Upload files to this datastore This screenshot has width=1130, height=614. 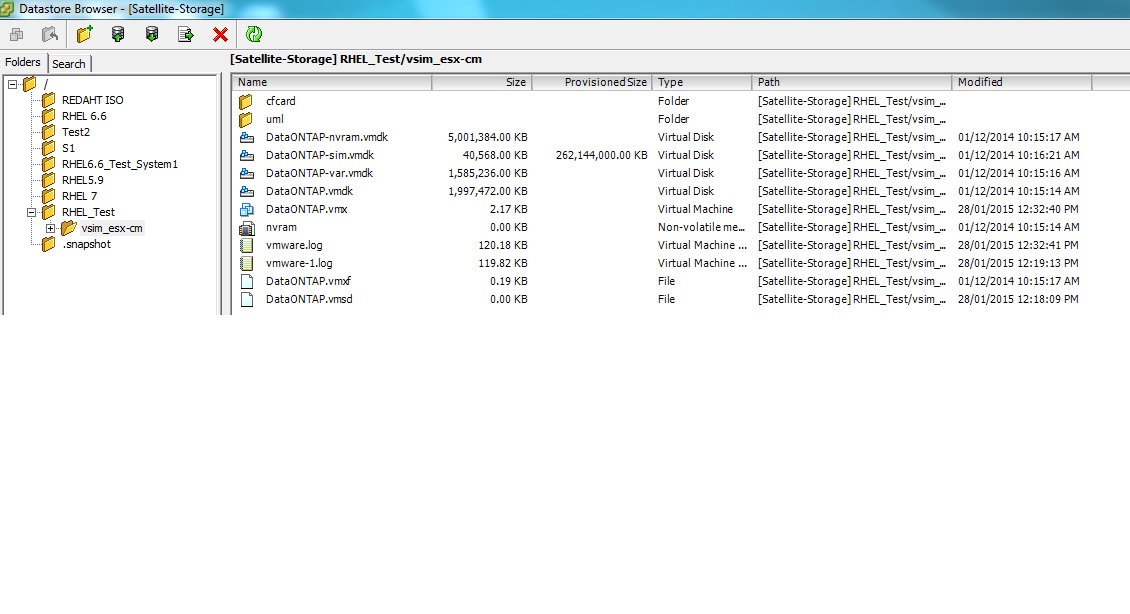[117, 34]
